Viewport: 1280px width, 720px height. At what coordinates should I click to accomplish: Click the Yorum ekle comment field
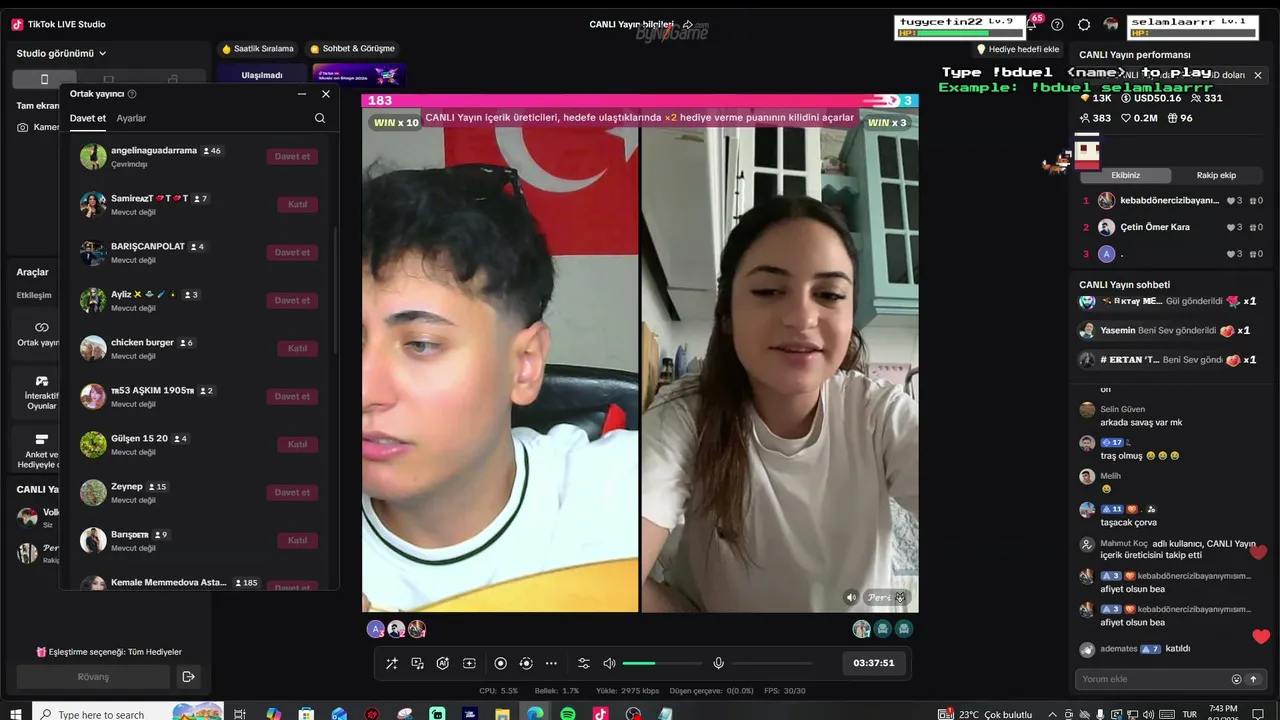coord(1153,679)
